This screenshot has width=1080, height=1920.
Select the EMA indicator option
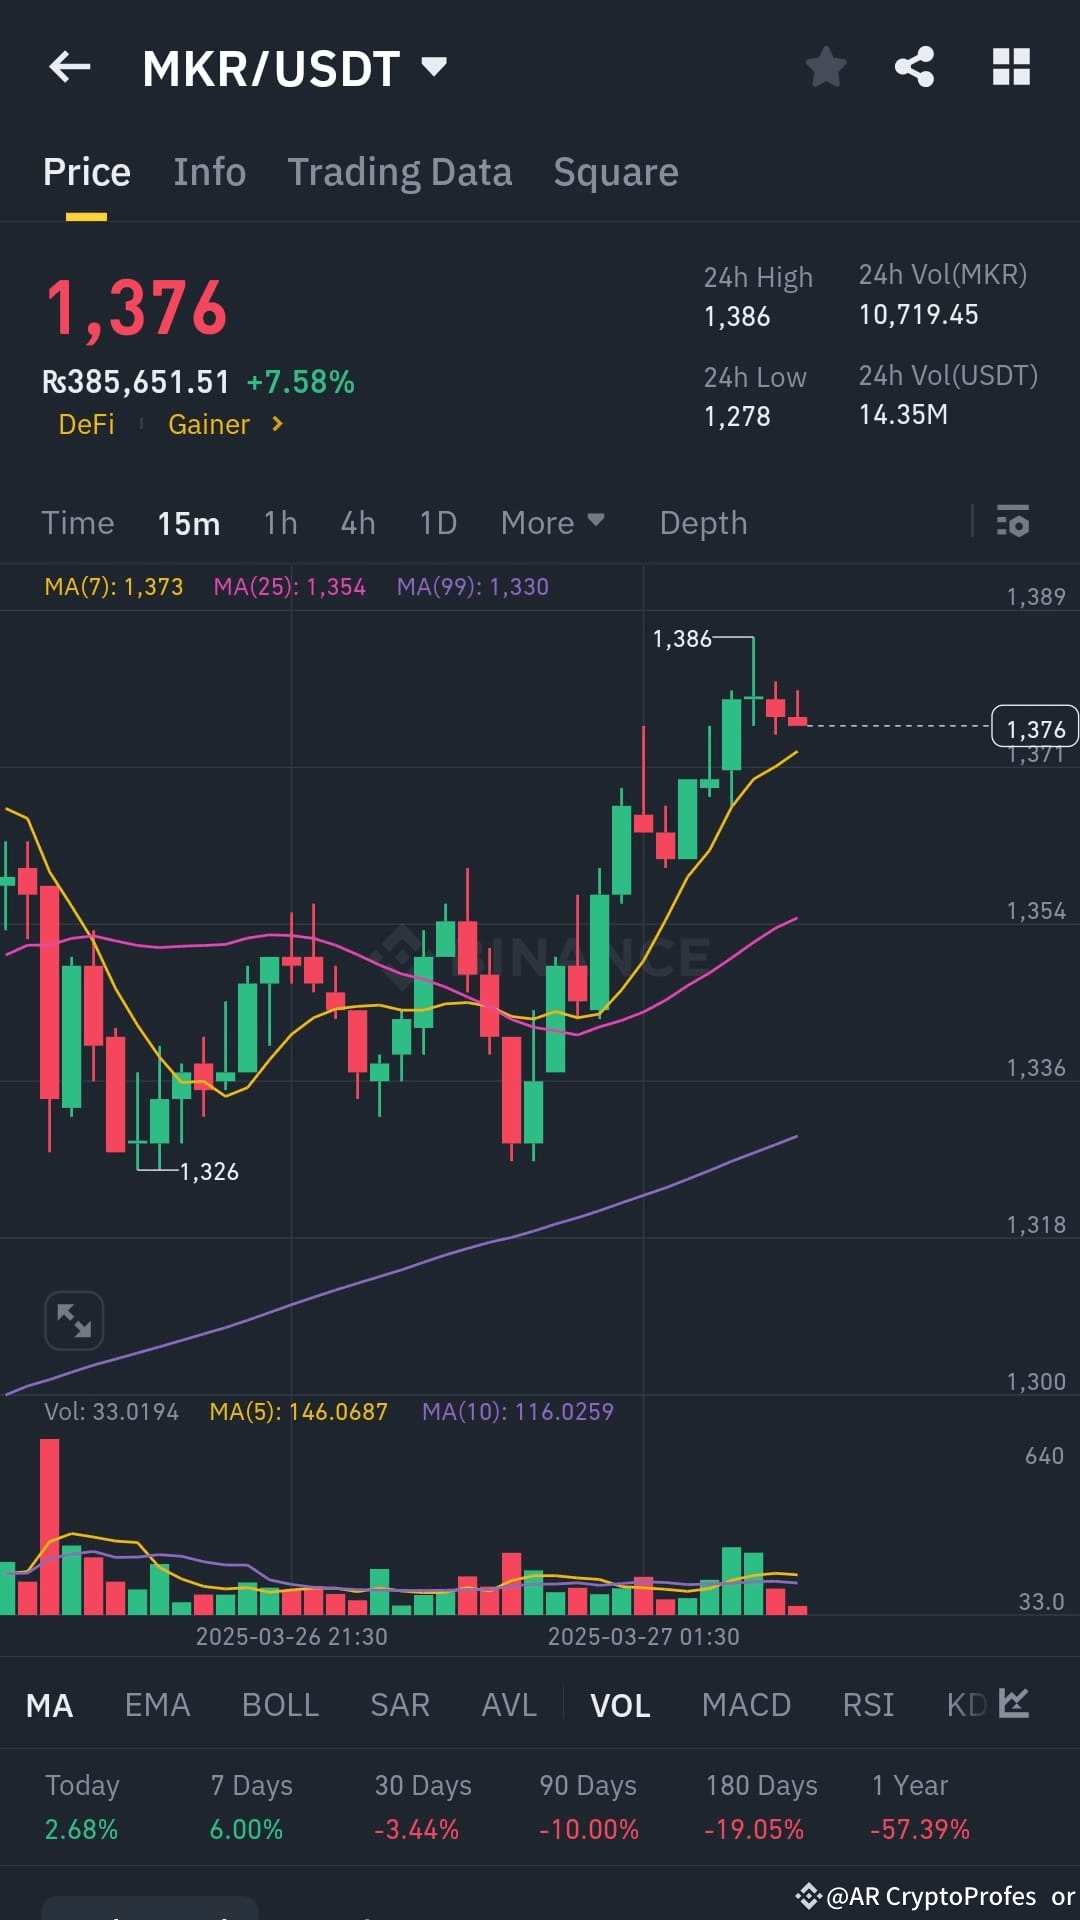(157, 1705)
